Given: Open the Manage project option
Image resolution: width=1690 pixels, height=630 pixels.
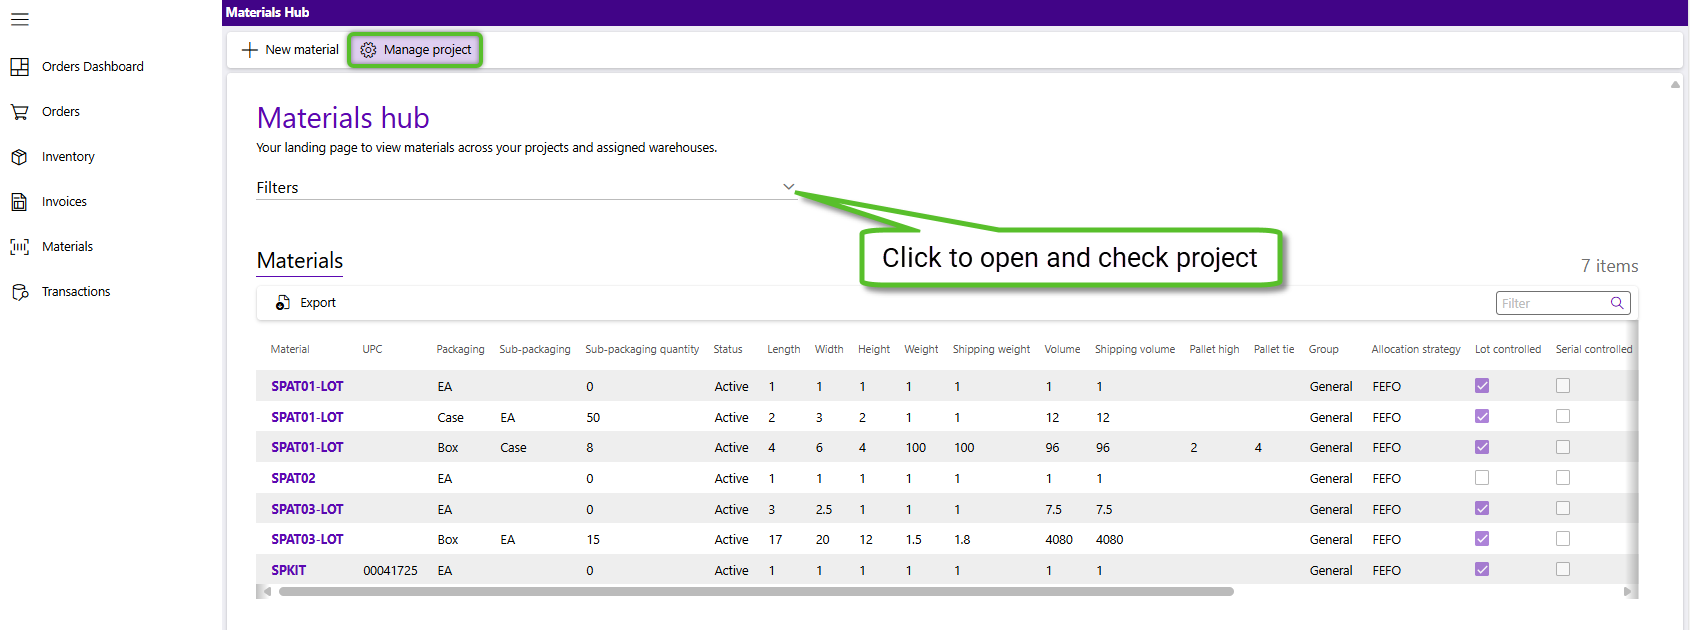Looking at the screenshot, I should [x=415, y=50].
